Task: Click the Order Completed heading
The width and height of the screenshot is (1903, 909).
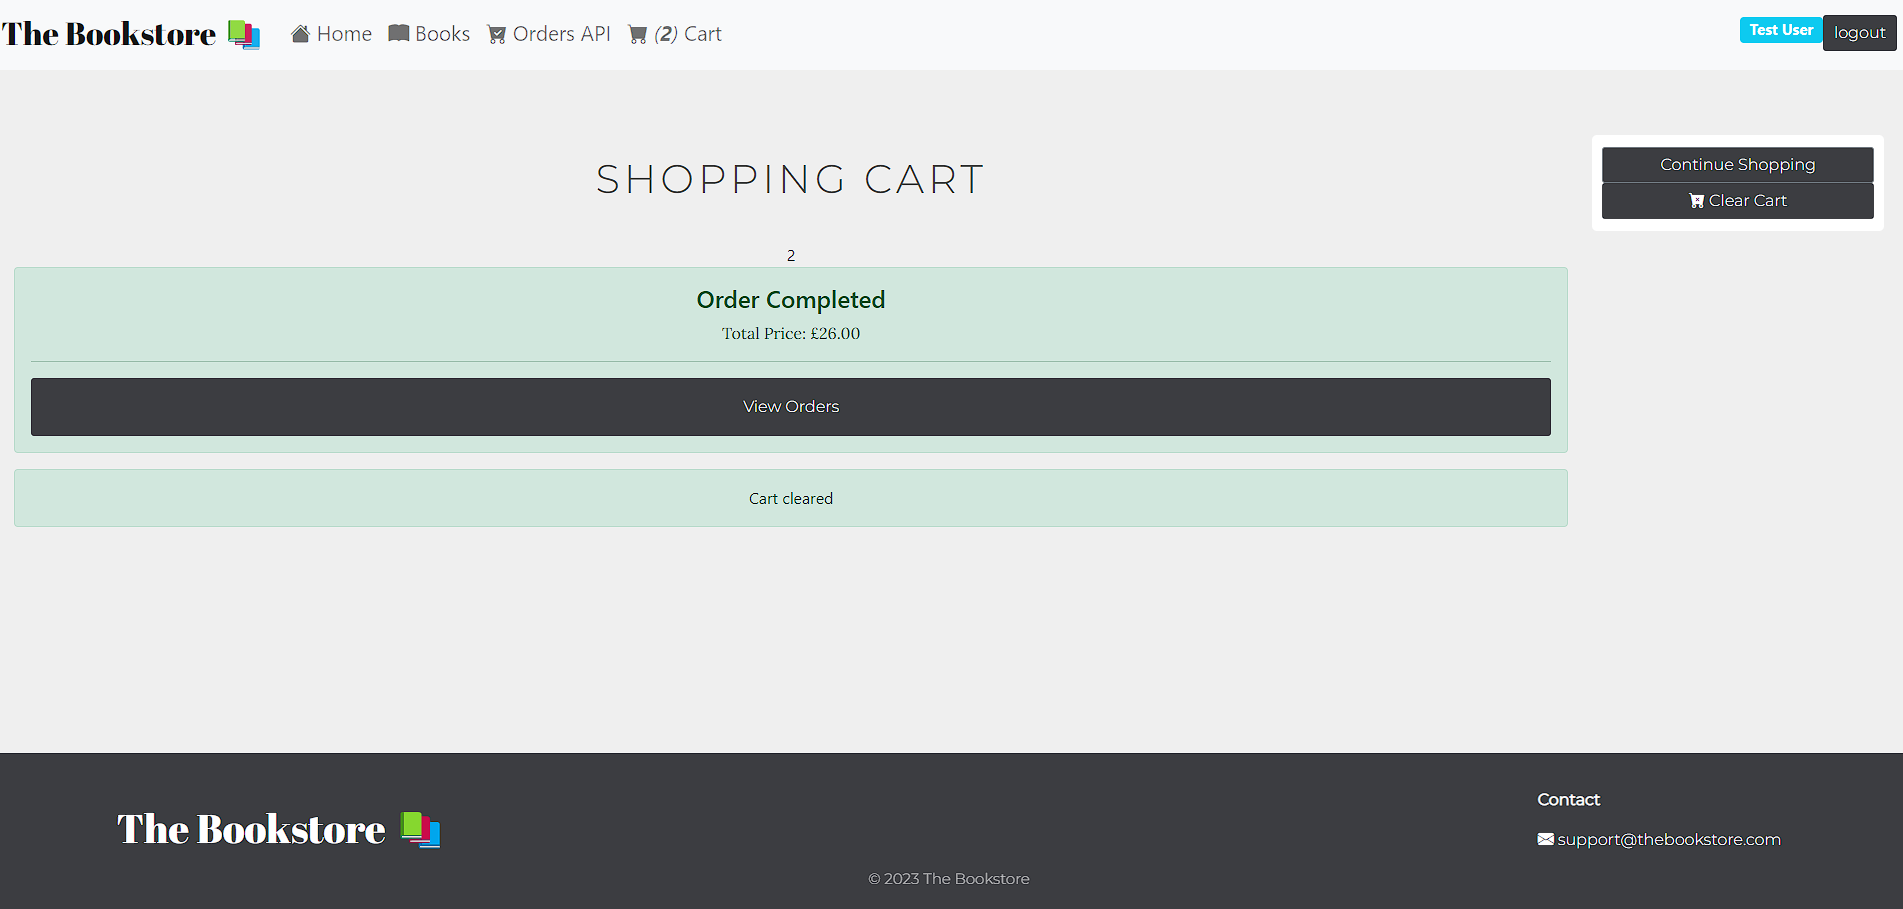Action: coord(791,300)
